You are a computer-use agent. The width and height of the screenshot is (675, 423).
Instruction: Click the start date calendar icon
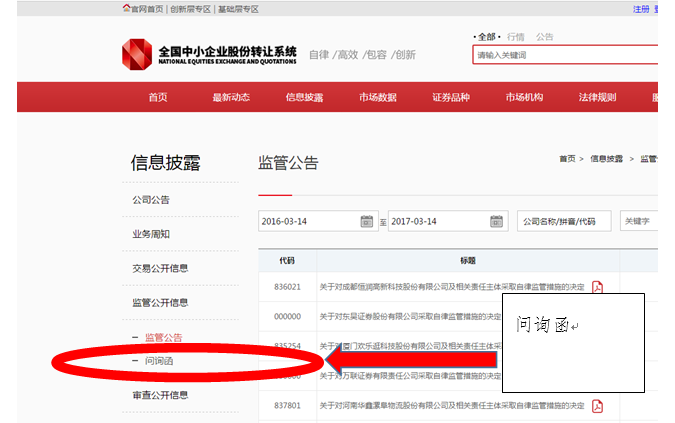point(366,221)
